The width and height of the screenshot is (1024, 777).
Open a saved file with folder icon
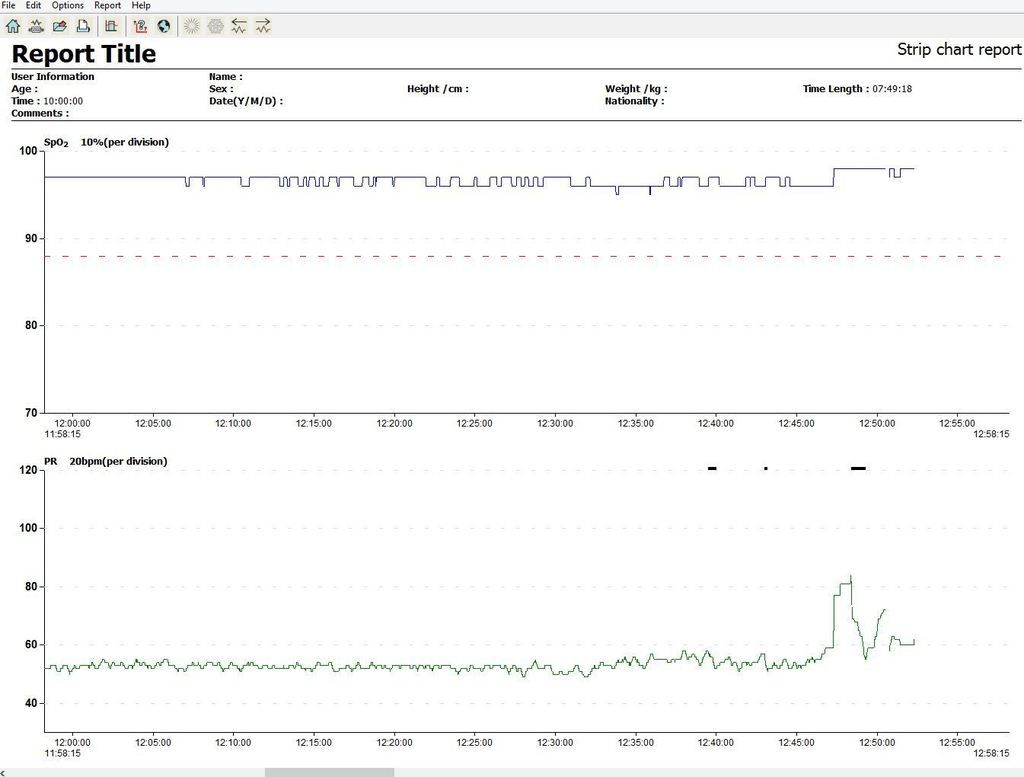[59, 26]
